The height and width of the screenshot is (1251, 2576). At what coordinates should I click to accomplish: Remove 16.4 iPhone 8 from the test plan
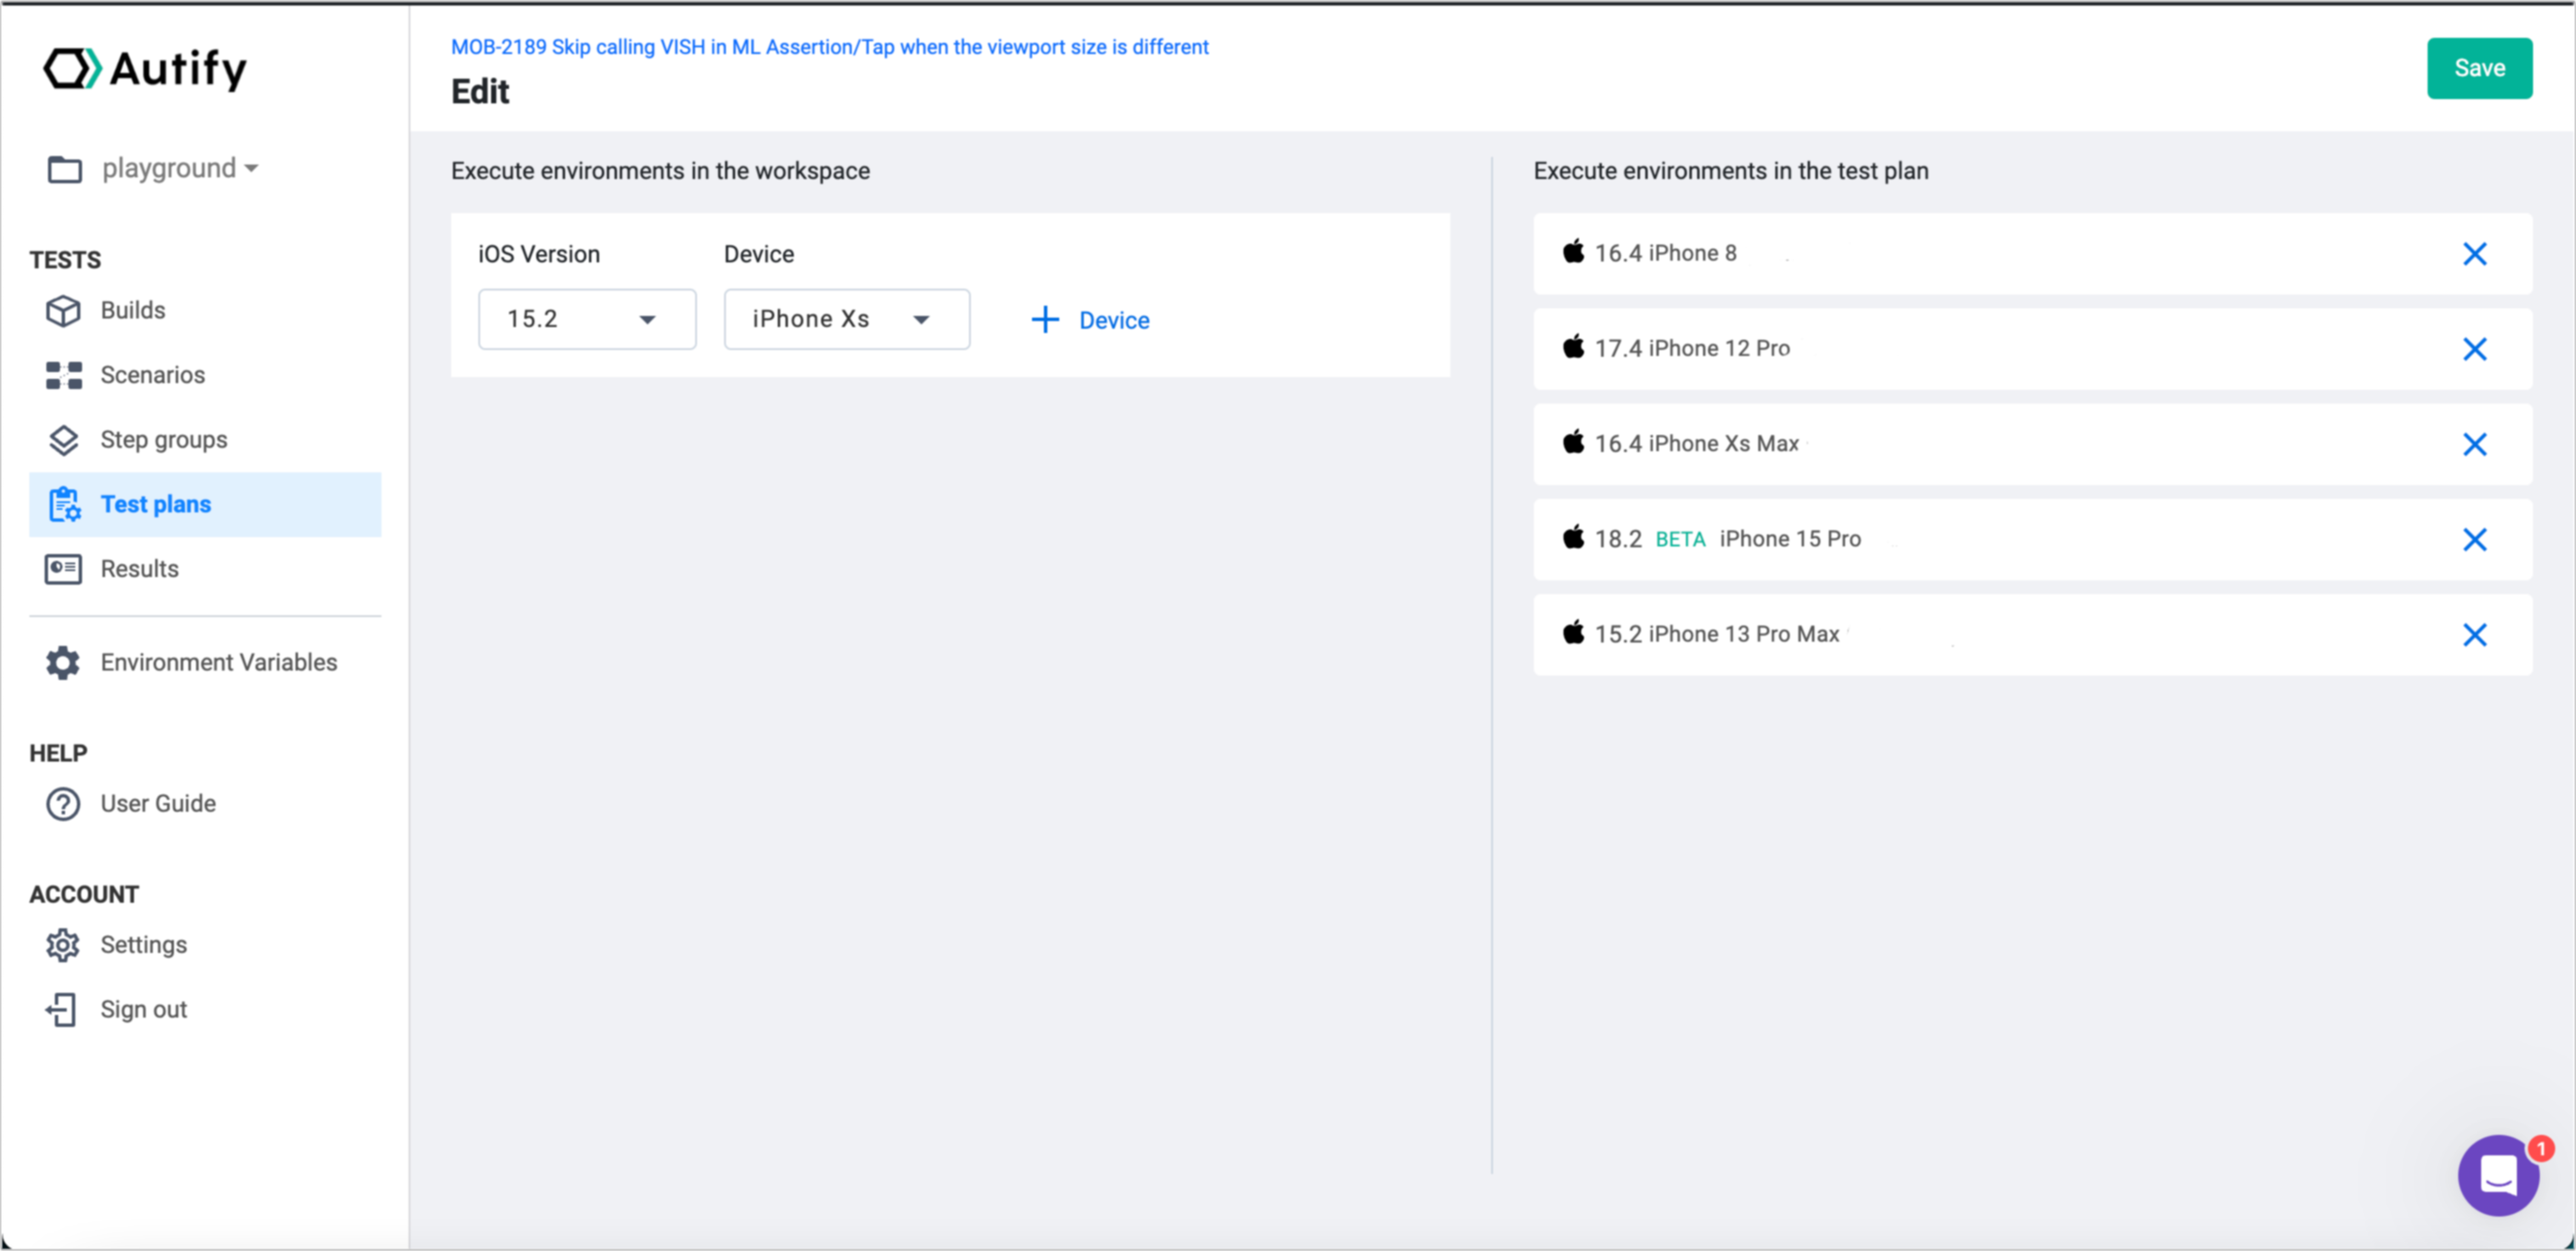[2475, 254]
